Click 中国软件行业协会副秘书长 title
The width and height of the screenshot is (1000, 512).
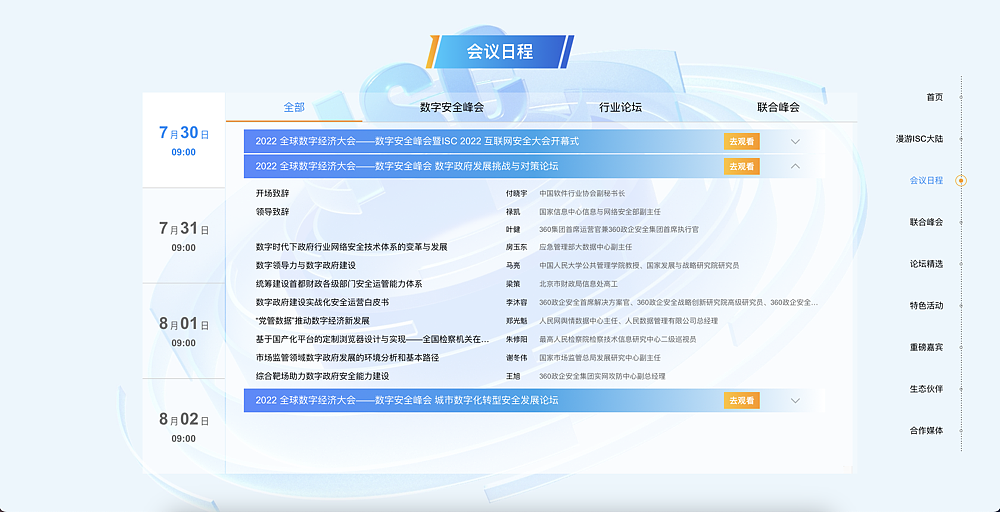[582, 193]
